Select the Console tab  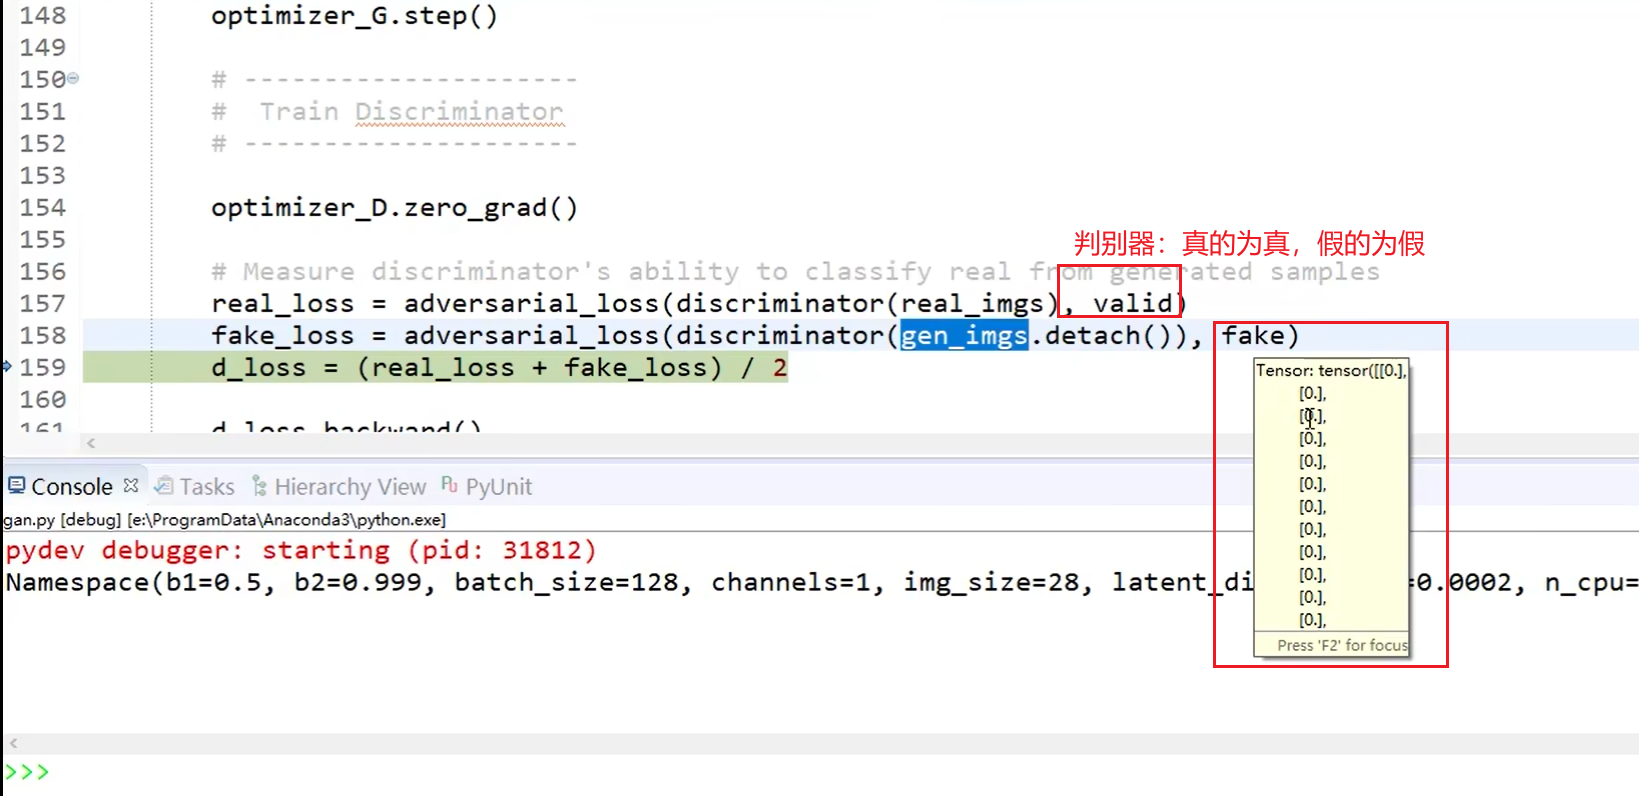(72, 487)
